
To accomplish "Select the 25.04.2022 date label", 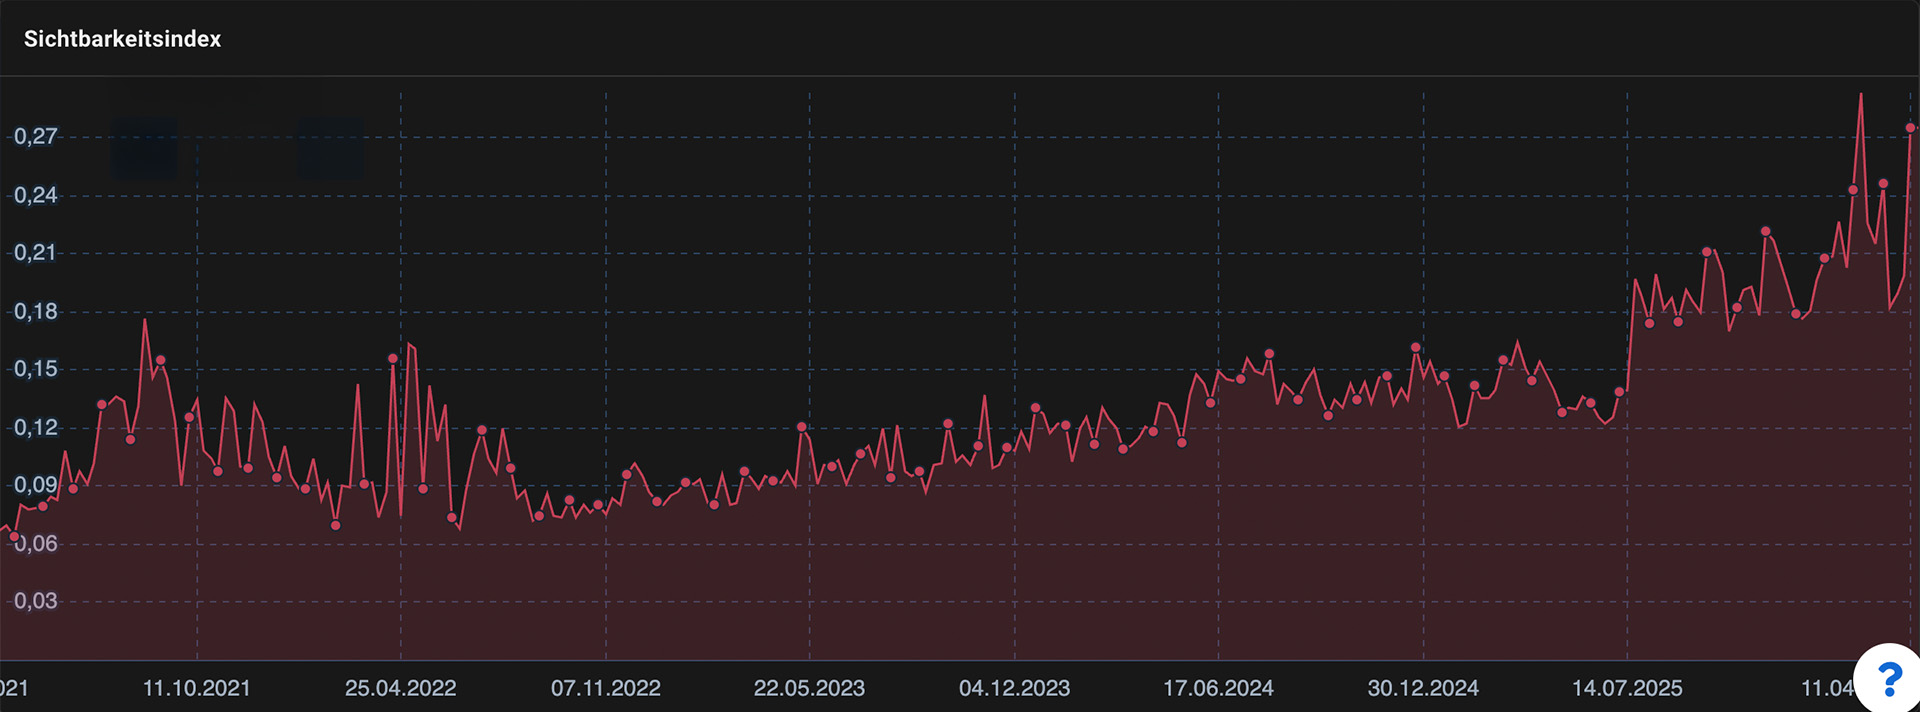I will click(x=401, y=688).
